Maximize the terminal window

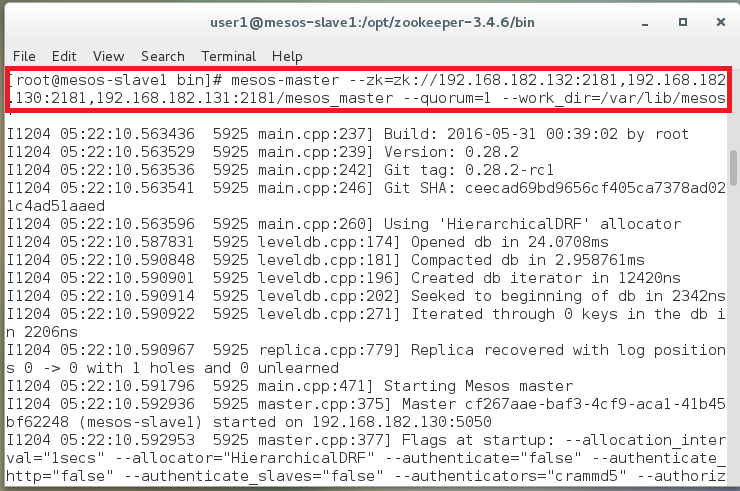pyautogui.click(x=682, y=22)
